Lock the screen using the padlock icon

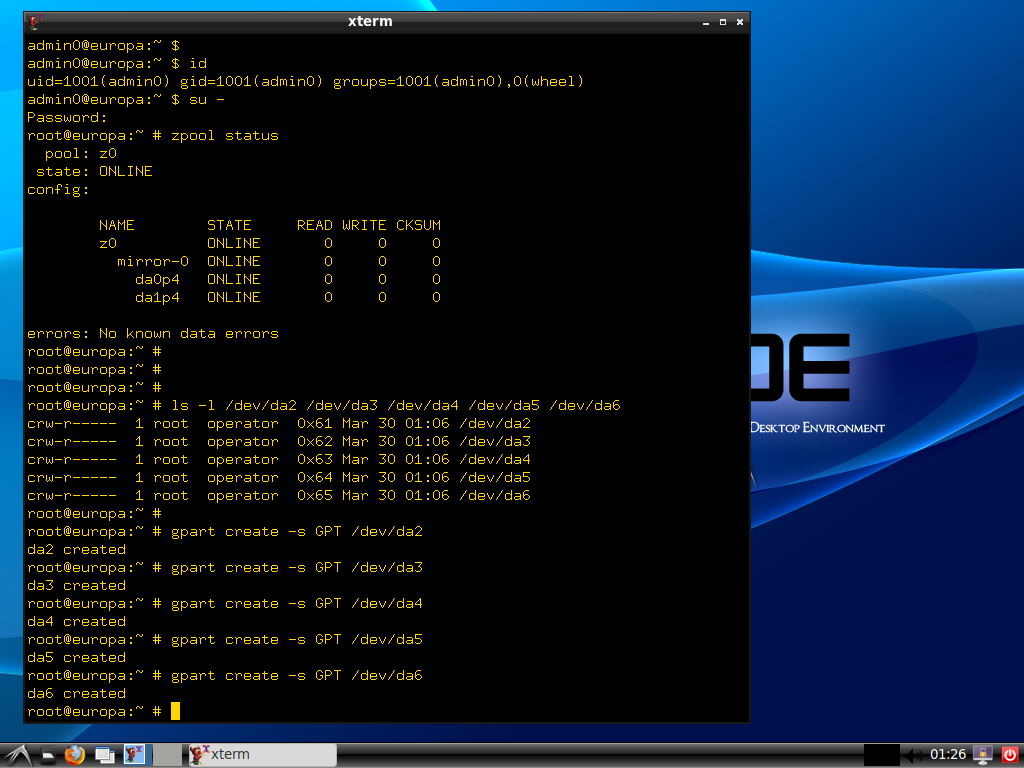pos(983,754)
